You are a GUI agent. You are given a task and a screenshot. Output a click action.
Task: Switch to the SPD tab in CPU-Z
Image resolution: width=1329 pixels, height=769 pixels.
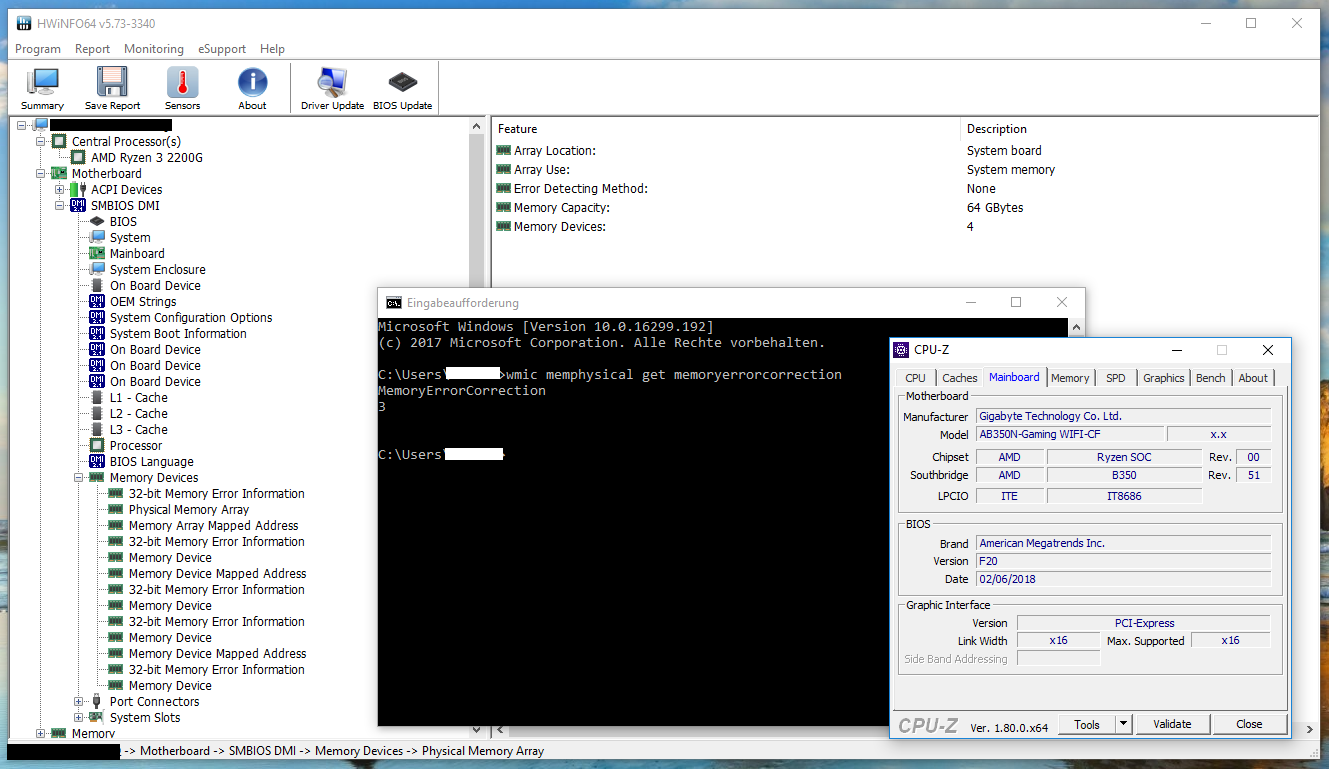click(x=1116, y=378)
